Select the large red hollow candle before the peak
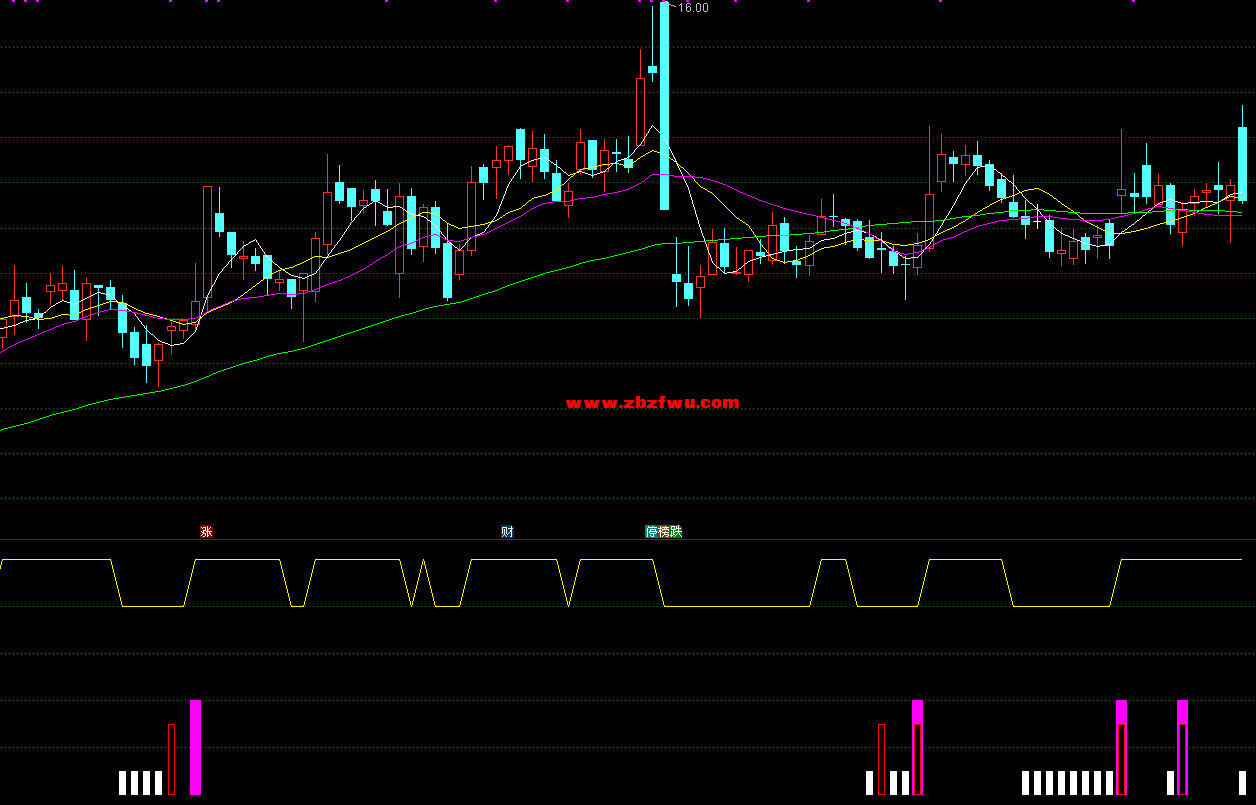This screenshot has width=1256, height=805. (640, 112)
